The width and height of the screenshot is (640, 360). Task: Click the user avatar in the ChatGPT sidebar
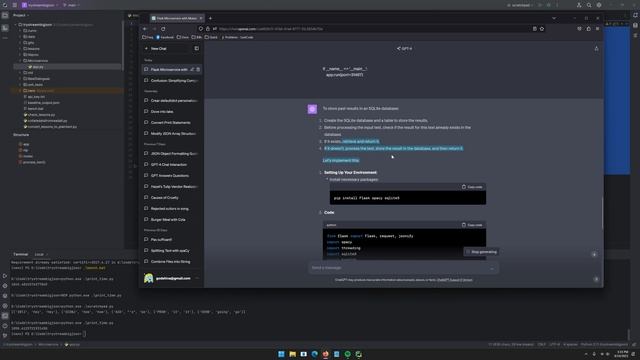pyautogui.click(x=149, y=278)
